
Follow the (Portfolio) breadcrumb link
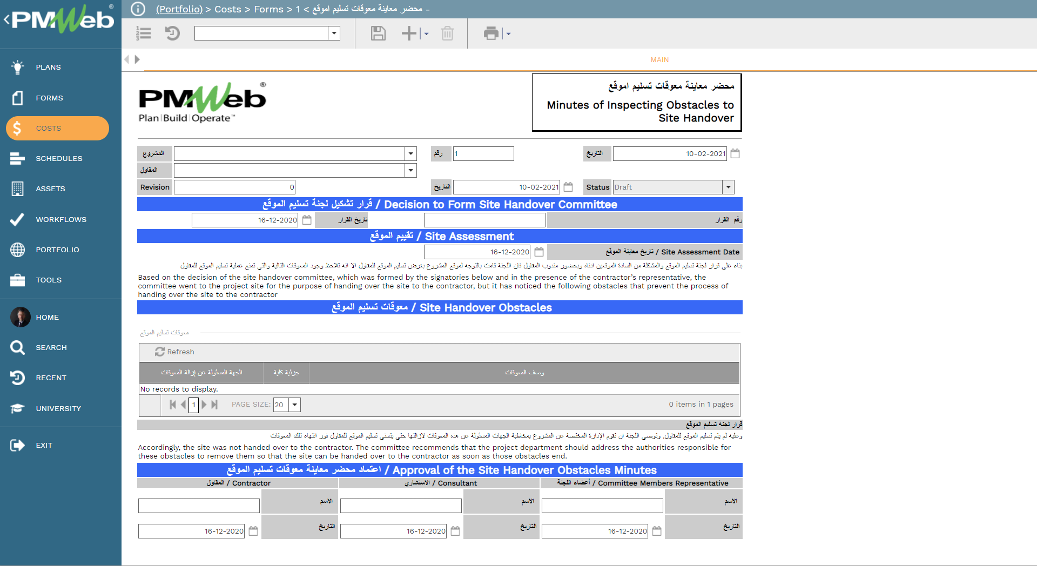[182, 8]
